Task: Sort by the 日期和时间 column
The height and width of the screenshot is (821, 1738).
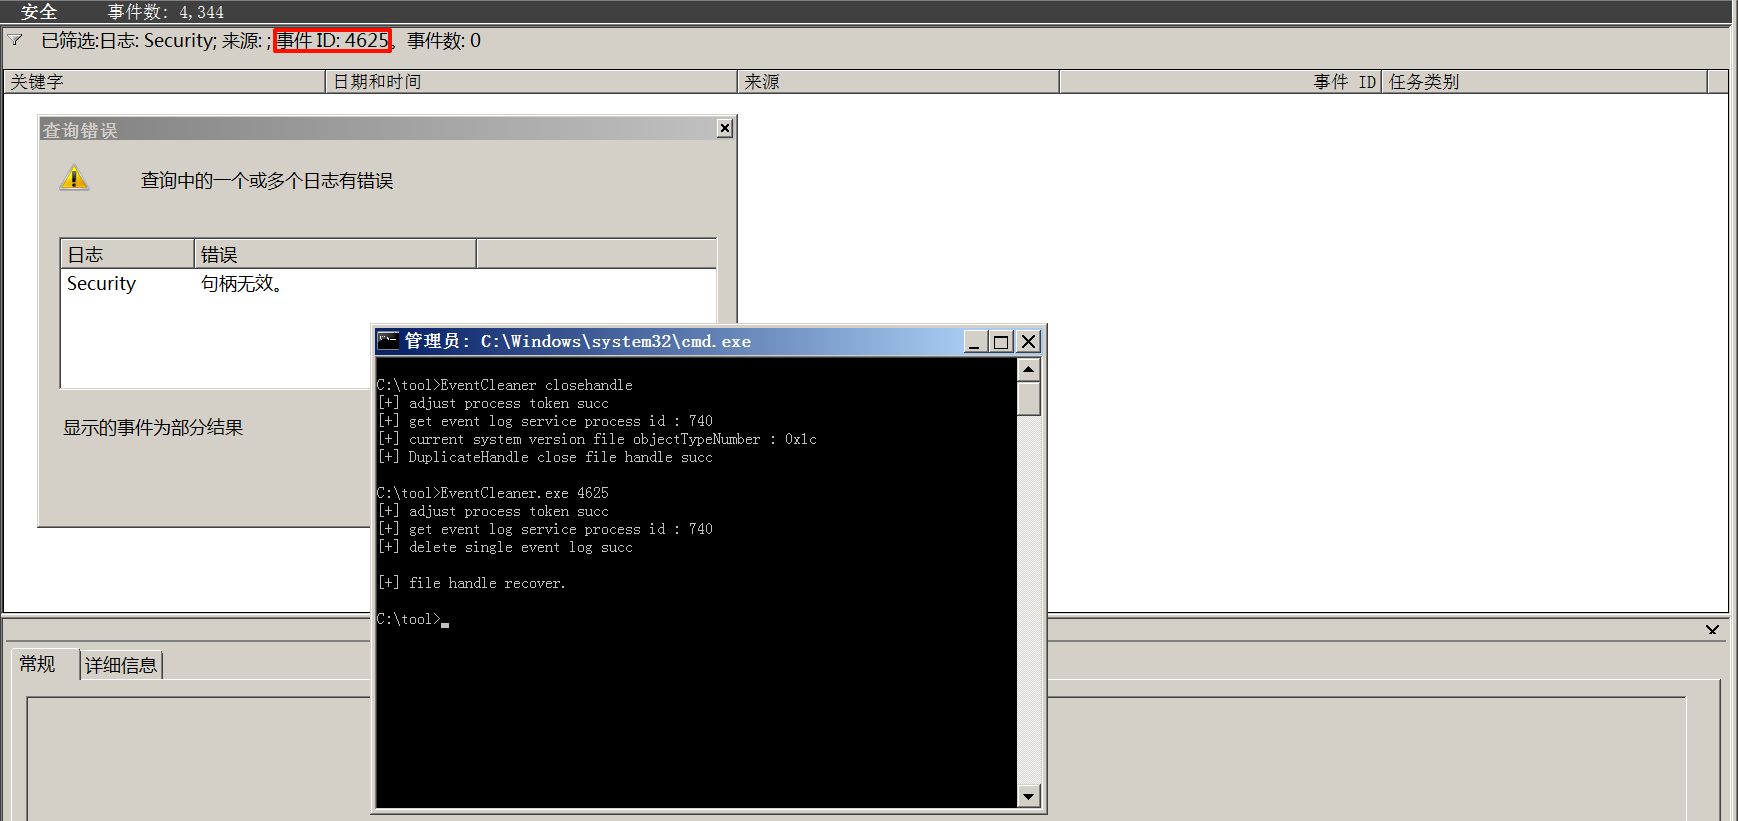Action: coord(530,82)
